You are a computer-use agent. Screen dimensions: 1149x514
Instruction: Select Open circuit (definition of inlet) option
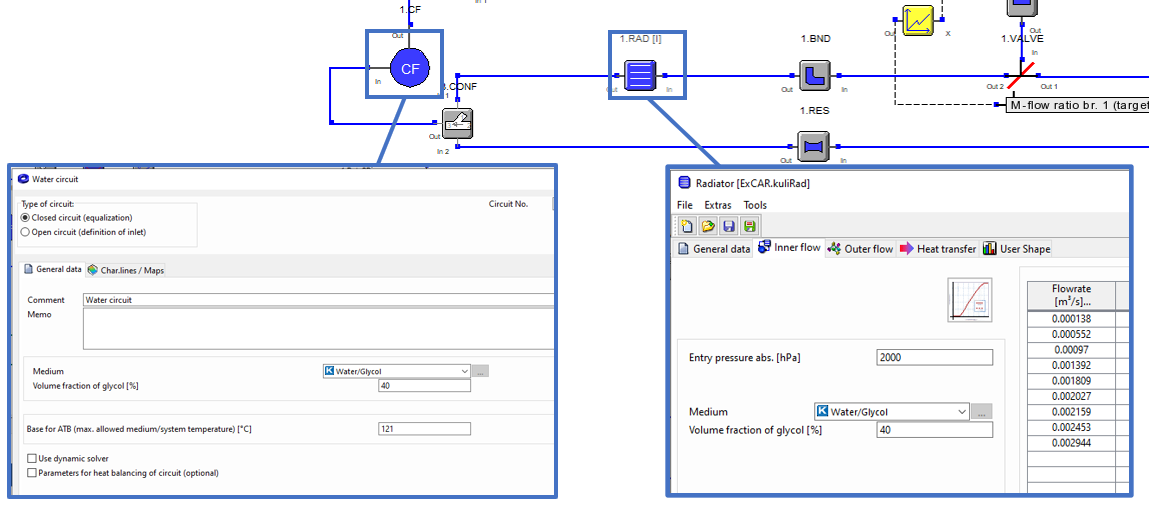pos(26,231)
